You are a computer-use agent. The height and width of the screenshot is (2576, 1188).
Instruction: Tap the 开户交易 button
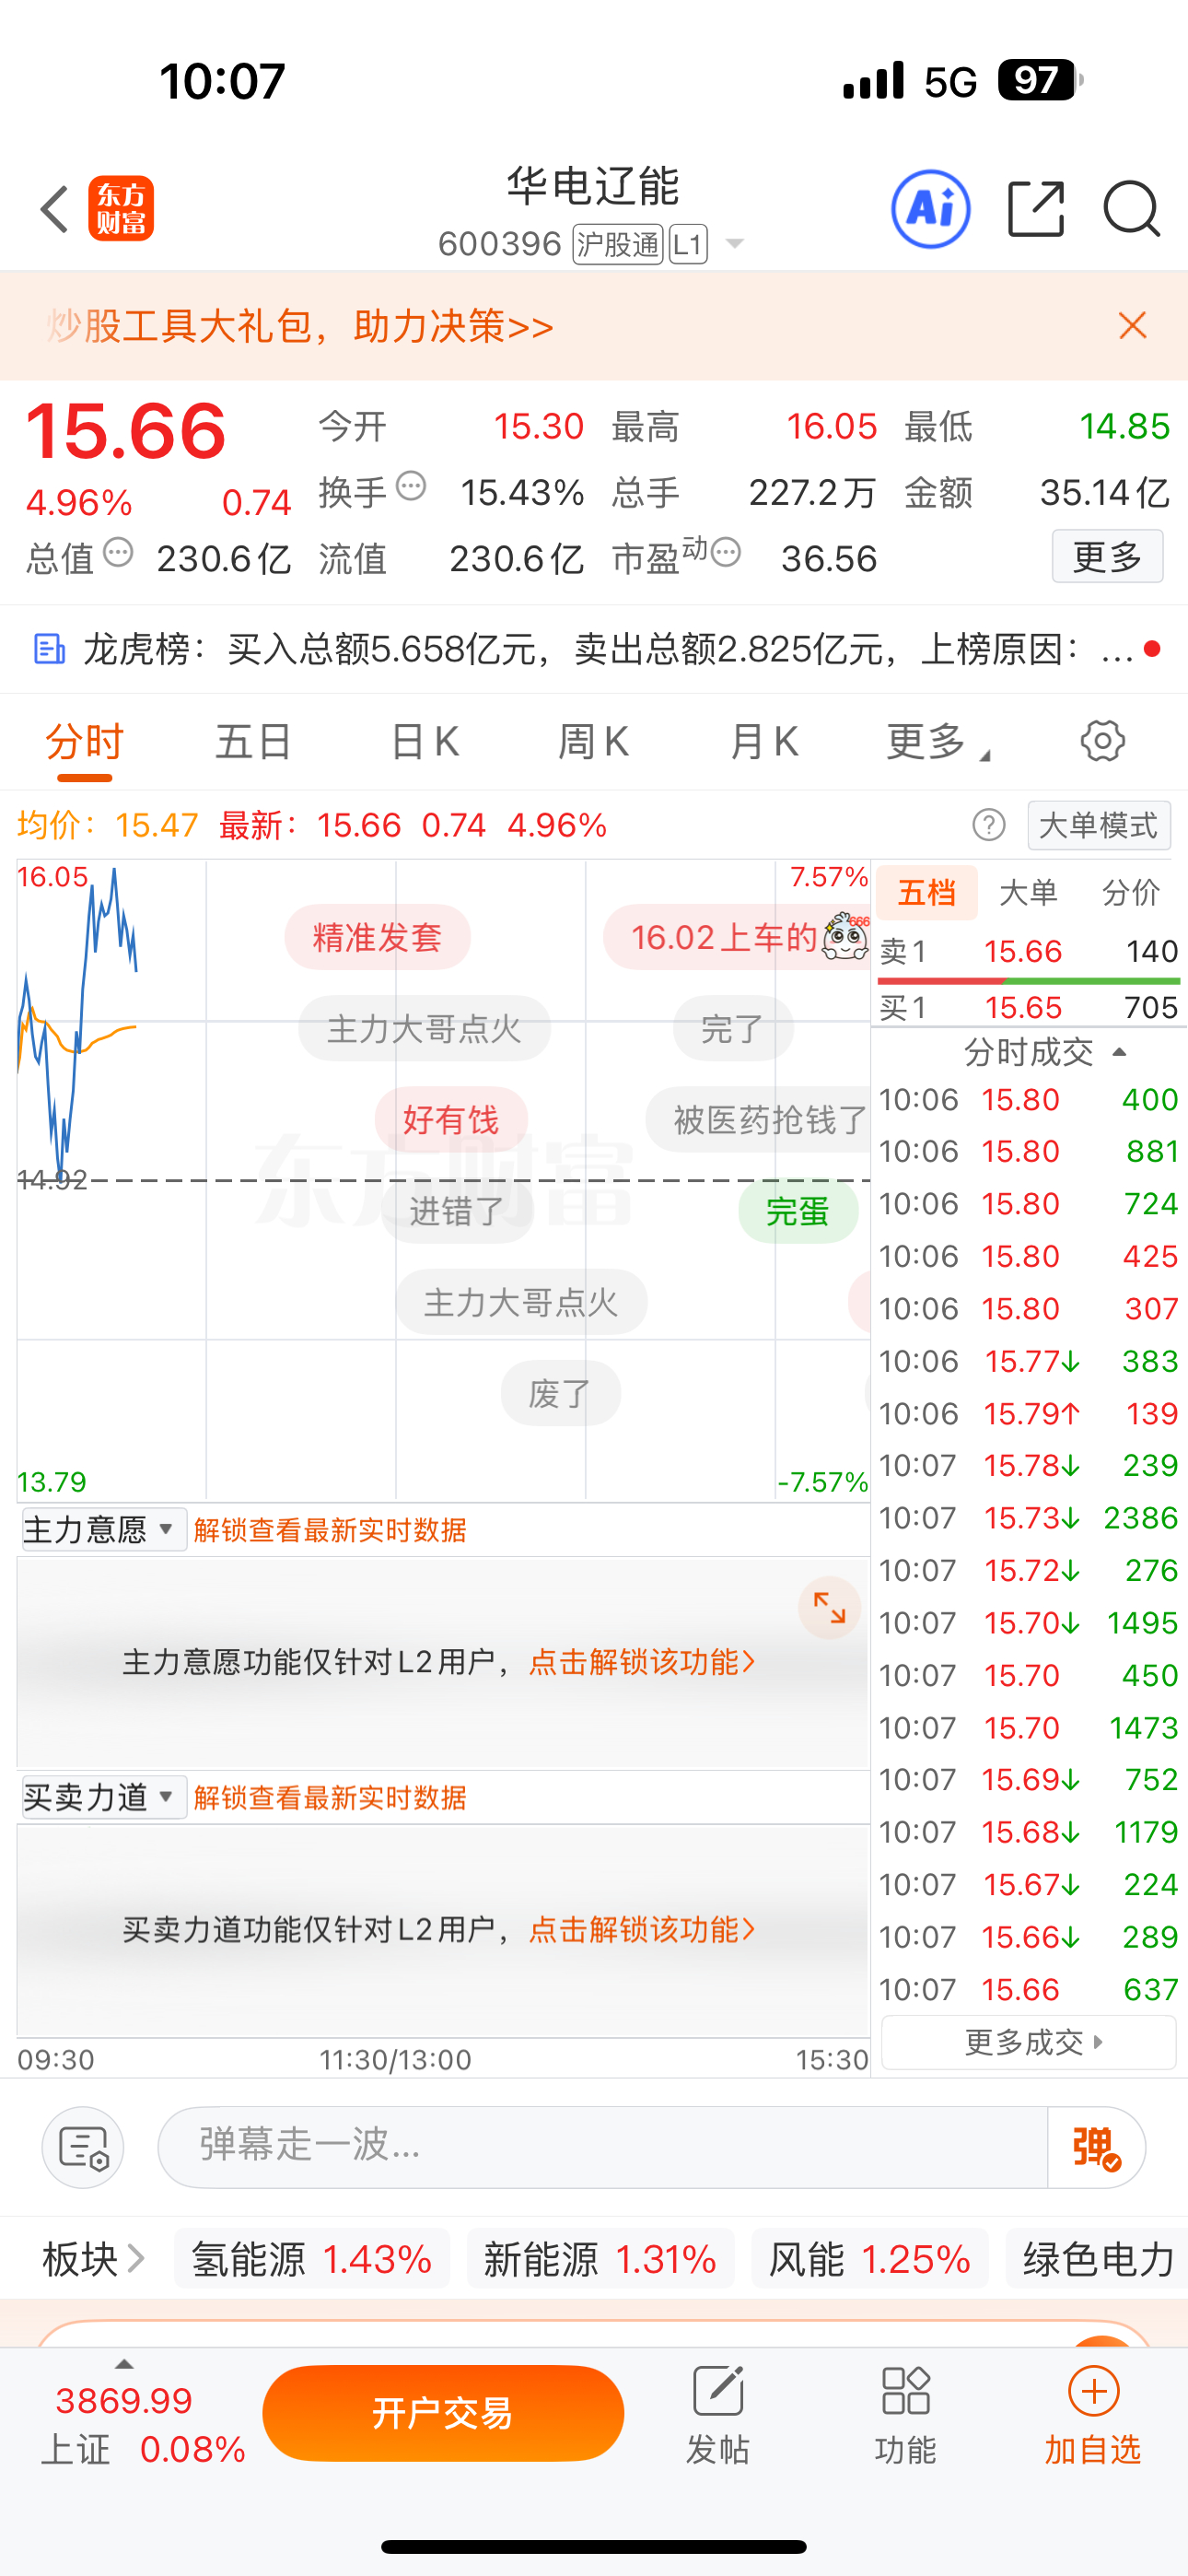443,2413
